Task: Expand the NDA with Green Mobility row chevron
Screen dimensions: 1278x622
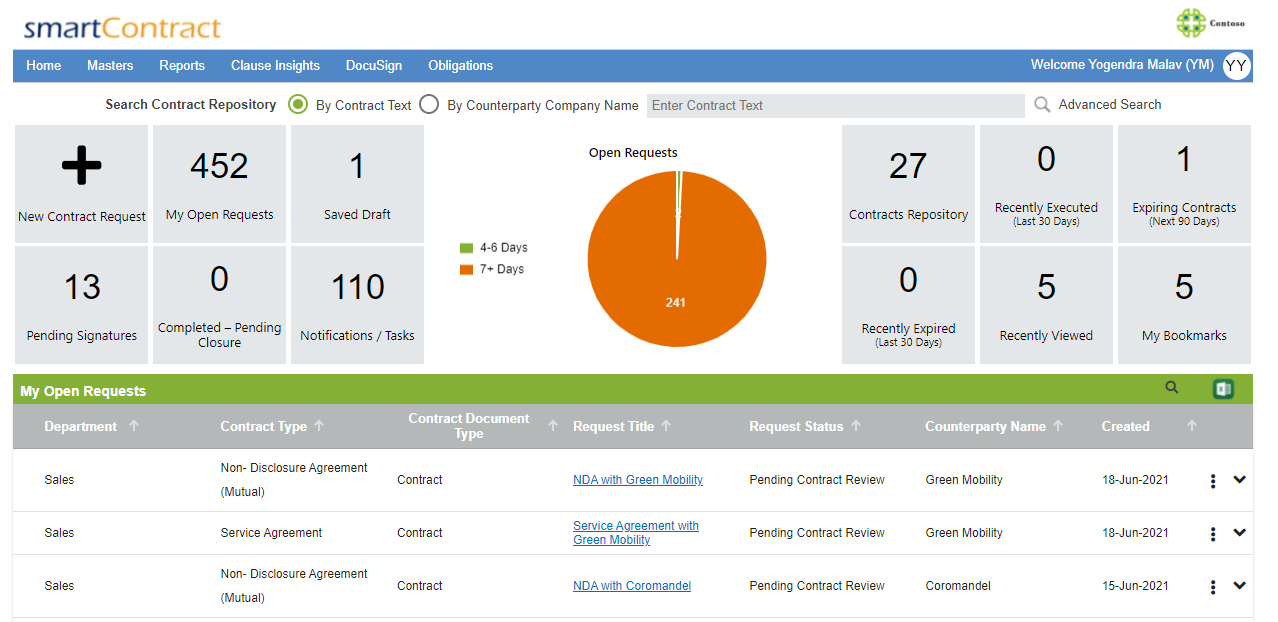Action: pyautogui.click(x=1240, y=480)
